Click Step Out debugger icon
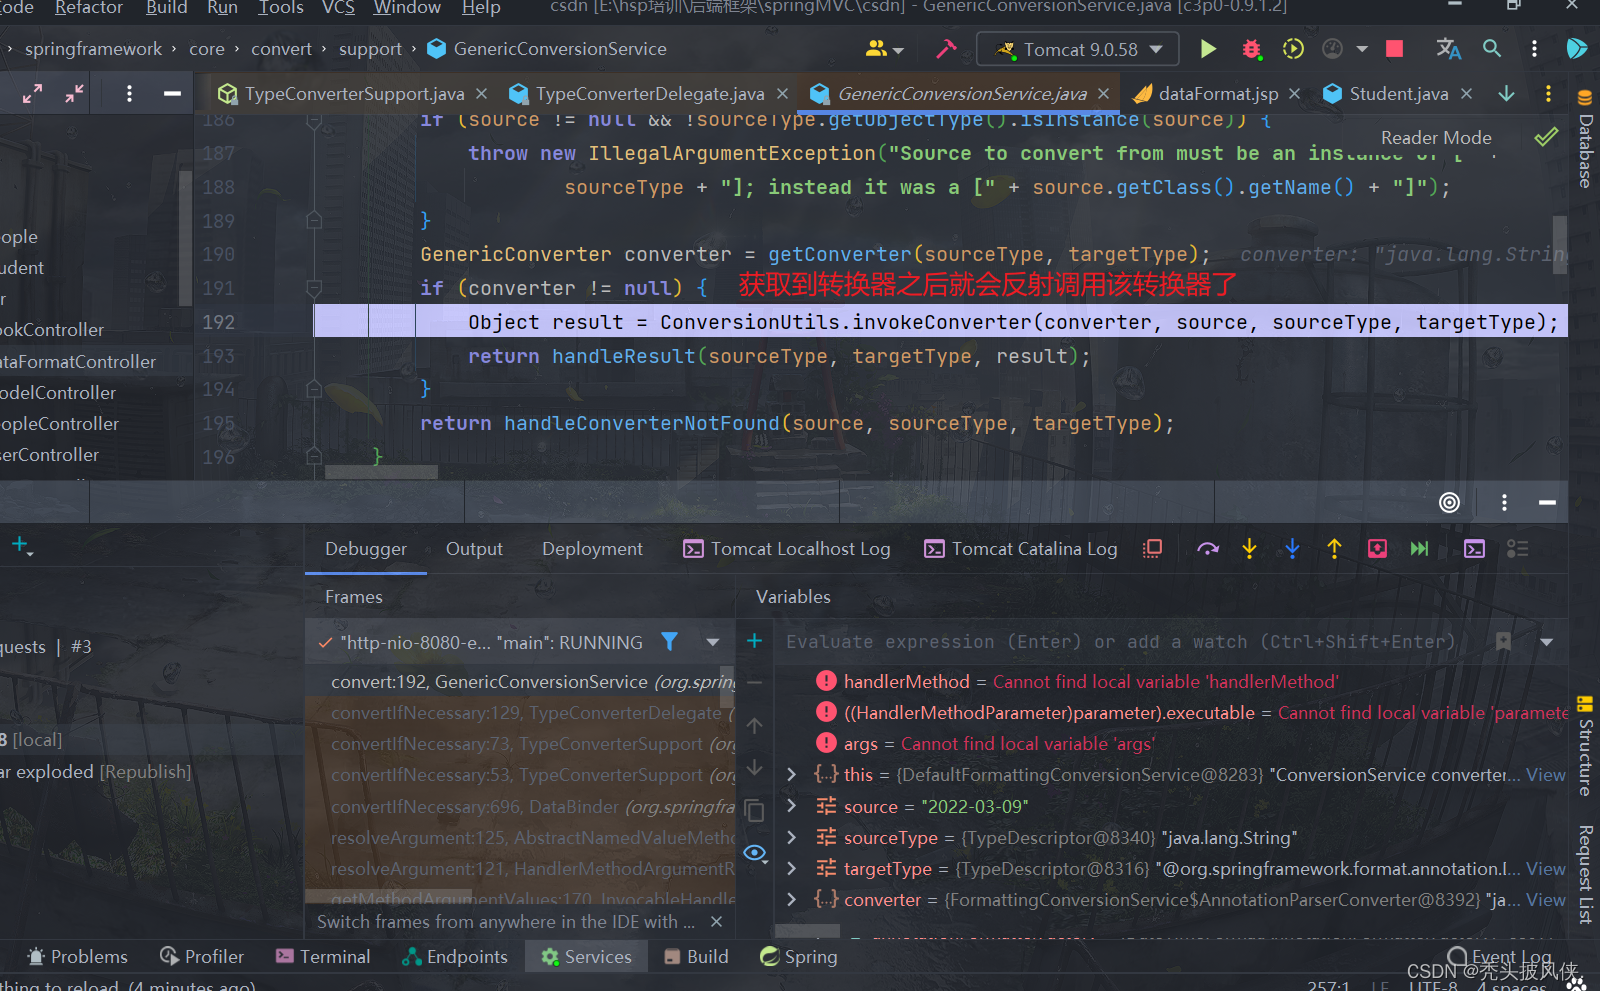This screenshot has width=1600, height=991. pos(1334,549)
